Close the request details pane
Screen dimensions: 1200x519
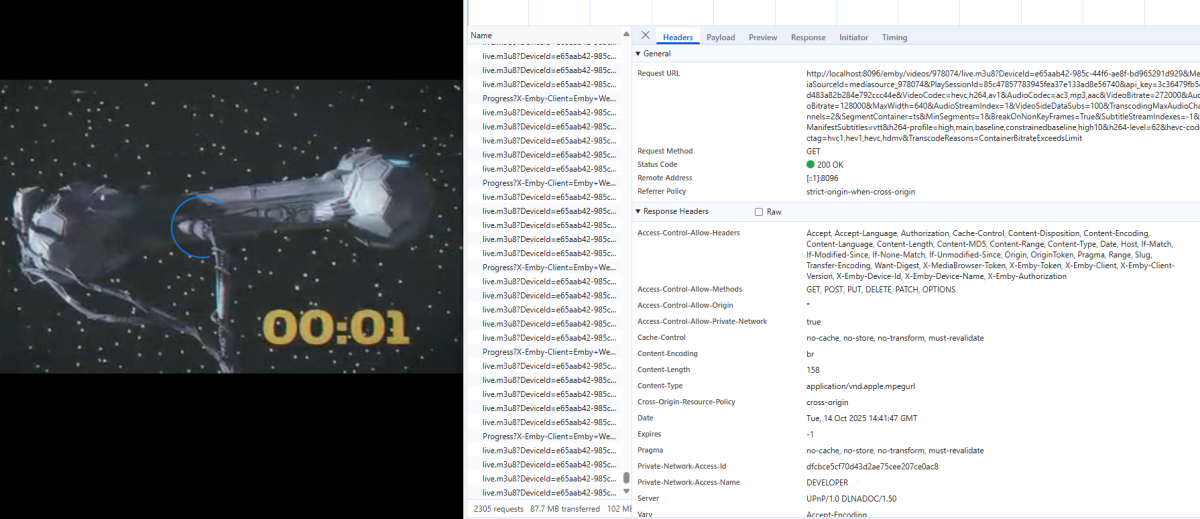[645, 36]
